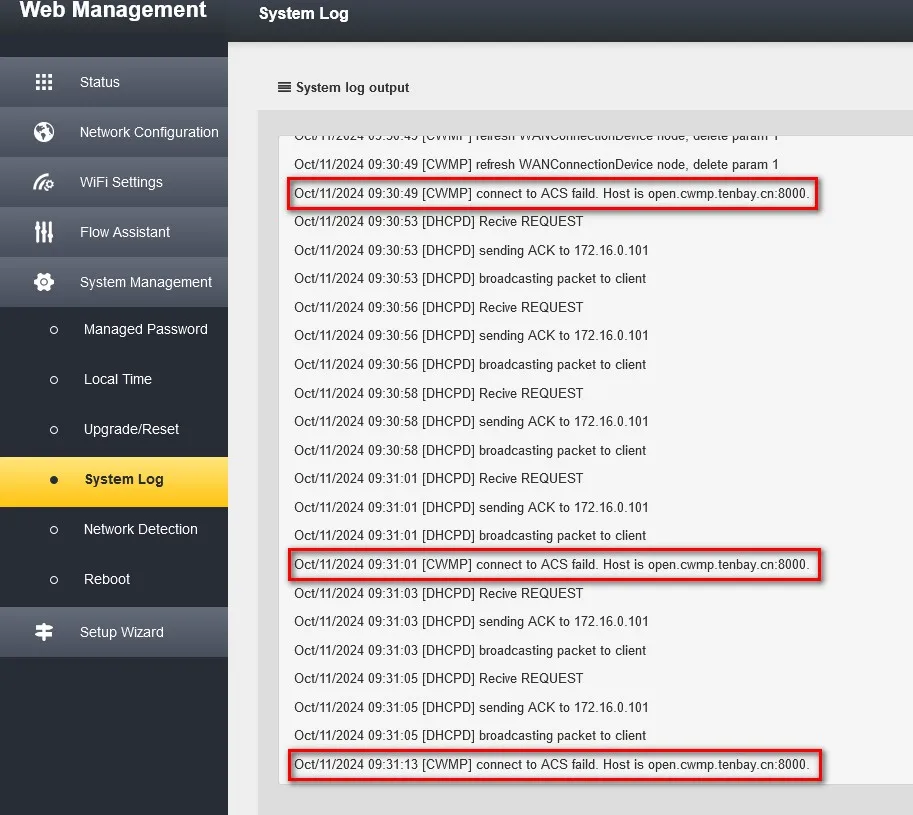Screen dimensions: 913x815
Task: Select the Local Time bullet marker
Action: pyautogui.click(x=54, y=380)
